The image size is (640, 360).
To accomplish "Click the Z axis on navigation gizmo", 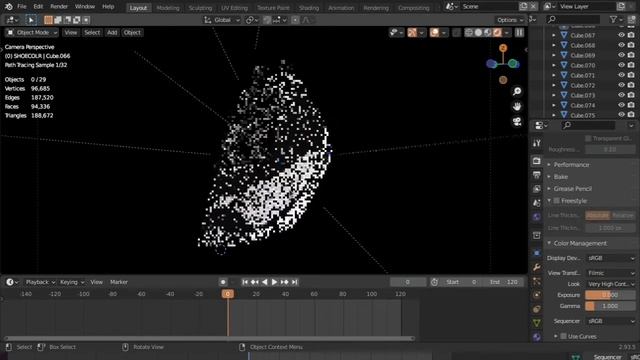I will click(503, 48).
